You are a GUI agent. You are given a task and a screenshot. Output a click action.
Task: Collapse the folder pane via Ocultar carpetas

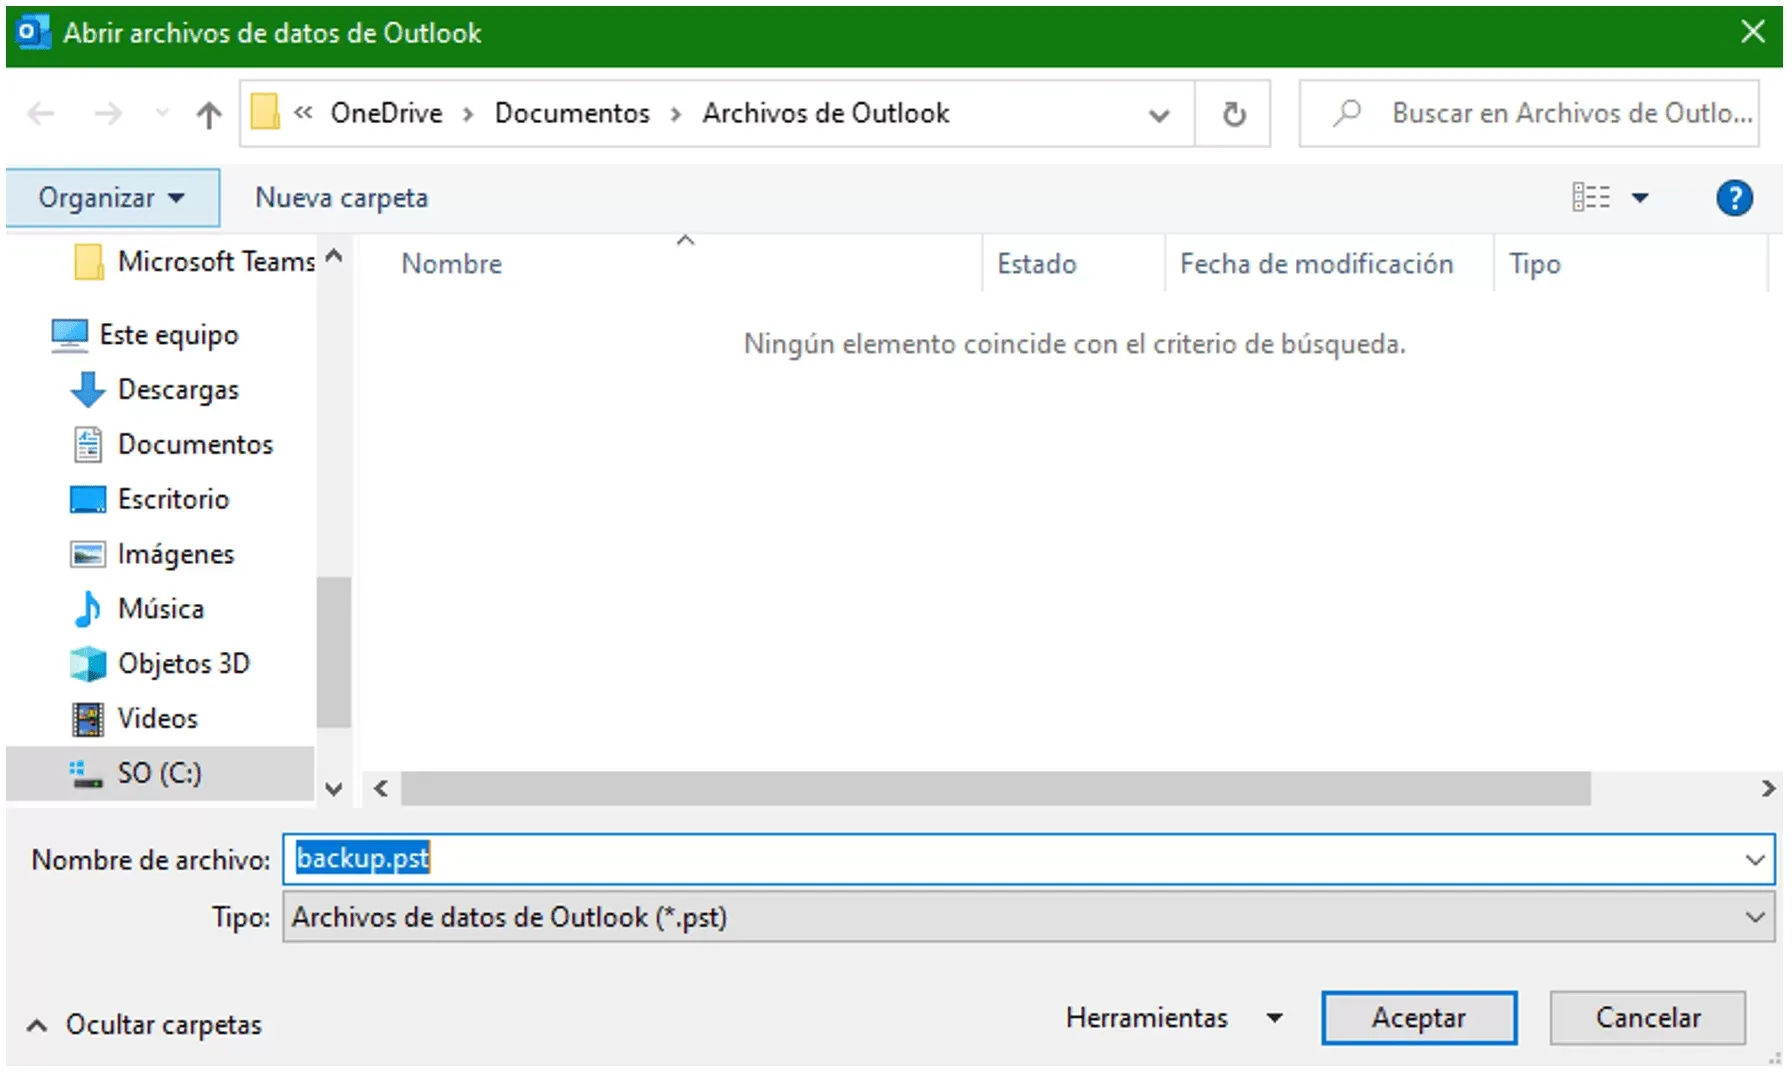point(145,1025)
